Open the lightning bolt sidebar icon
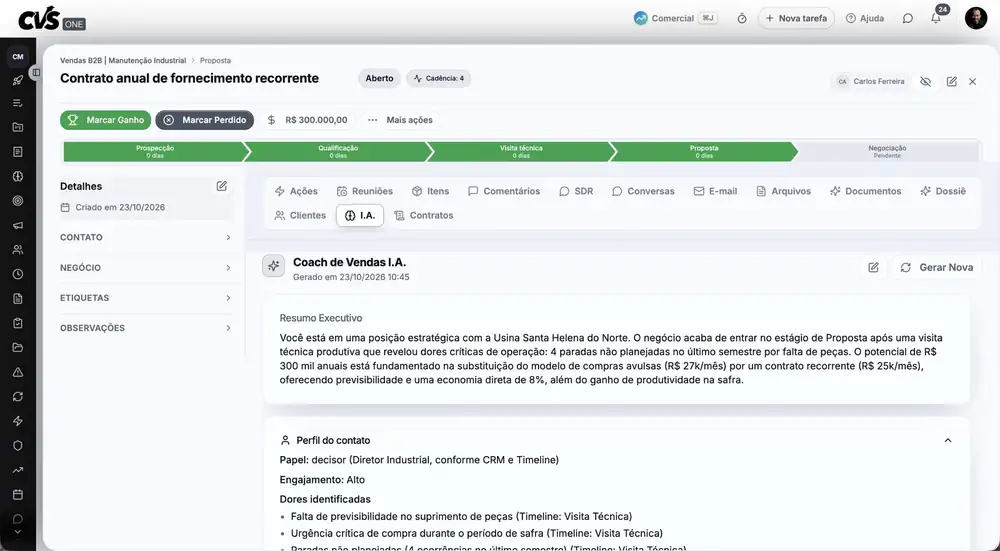 click(x=18, y=421)
